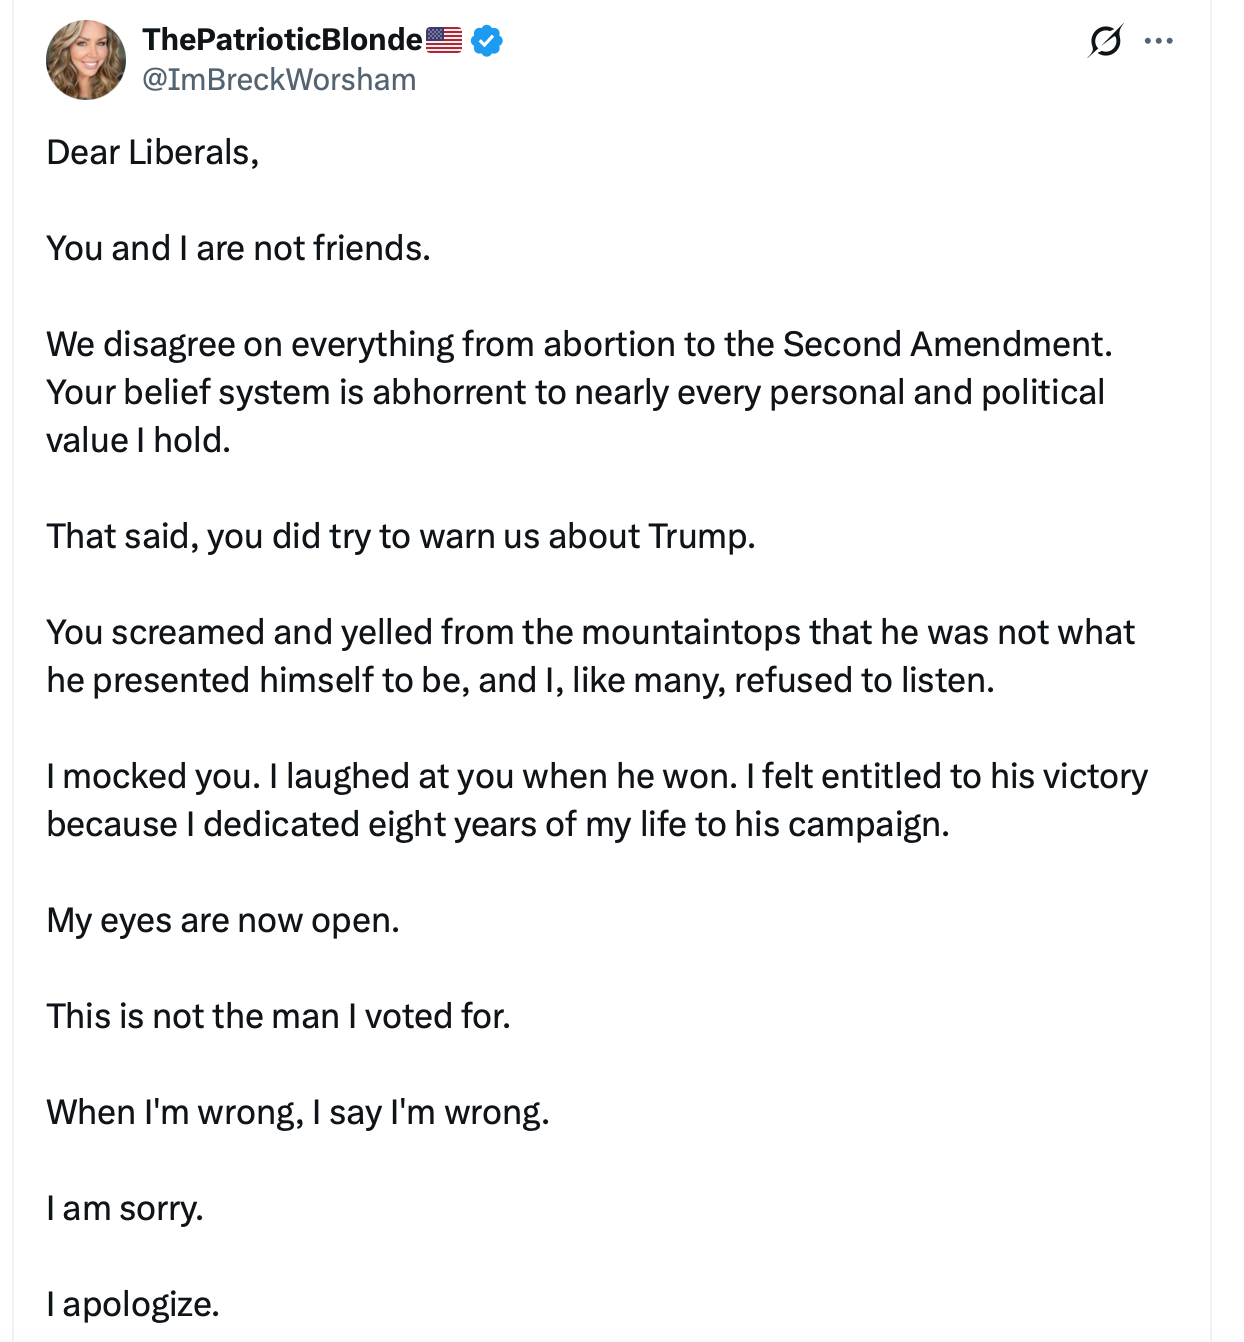Open the @ImBreckWorsham handle link
The height and width of the screenshot is (1342, 1244).
tap(279, 80)
